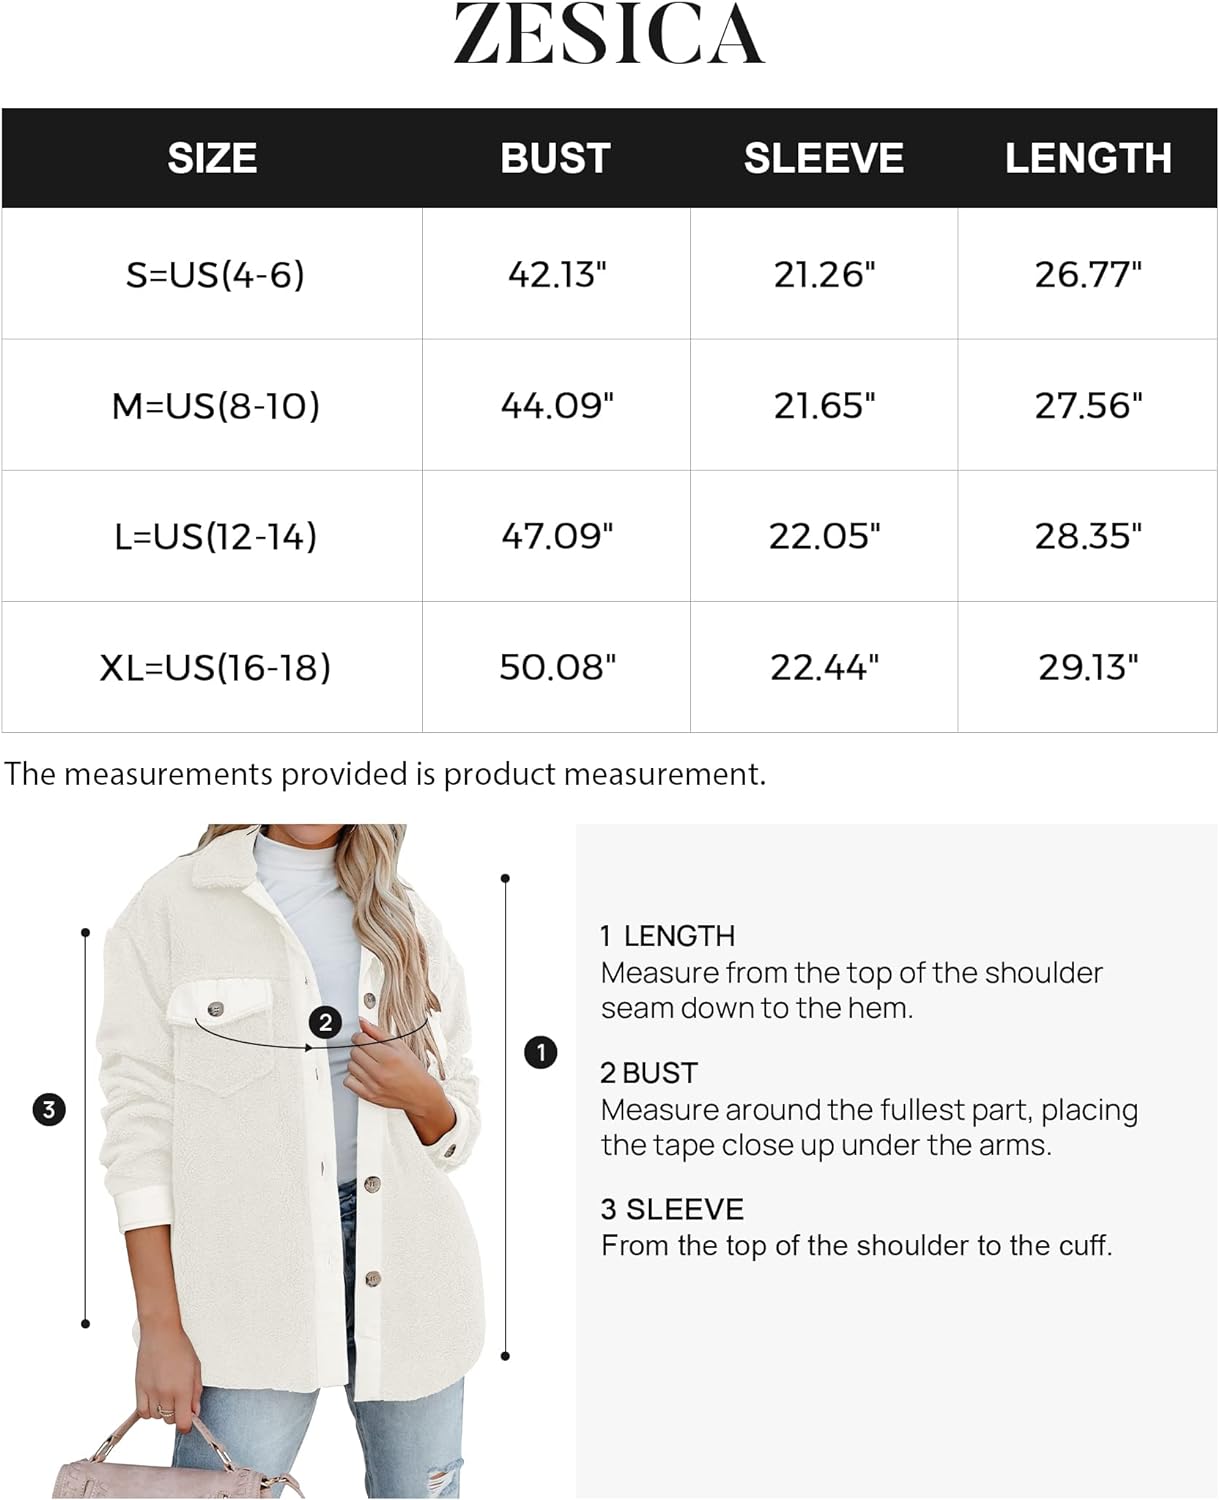Click the 29.13" length measurement cell
The image size is (1219, 1500).
click(1088, 667)
